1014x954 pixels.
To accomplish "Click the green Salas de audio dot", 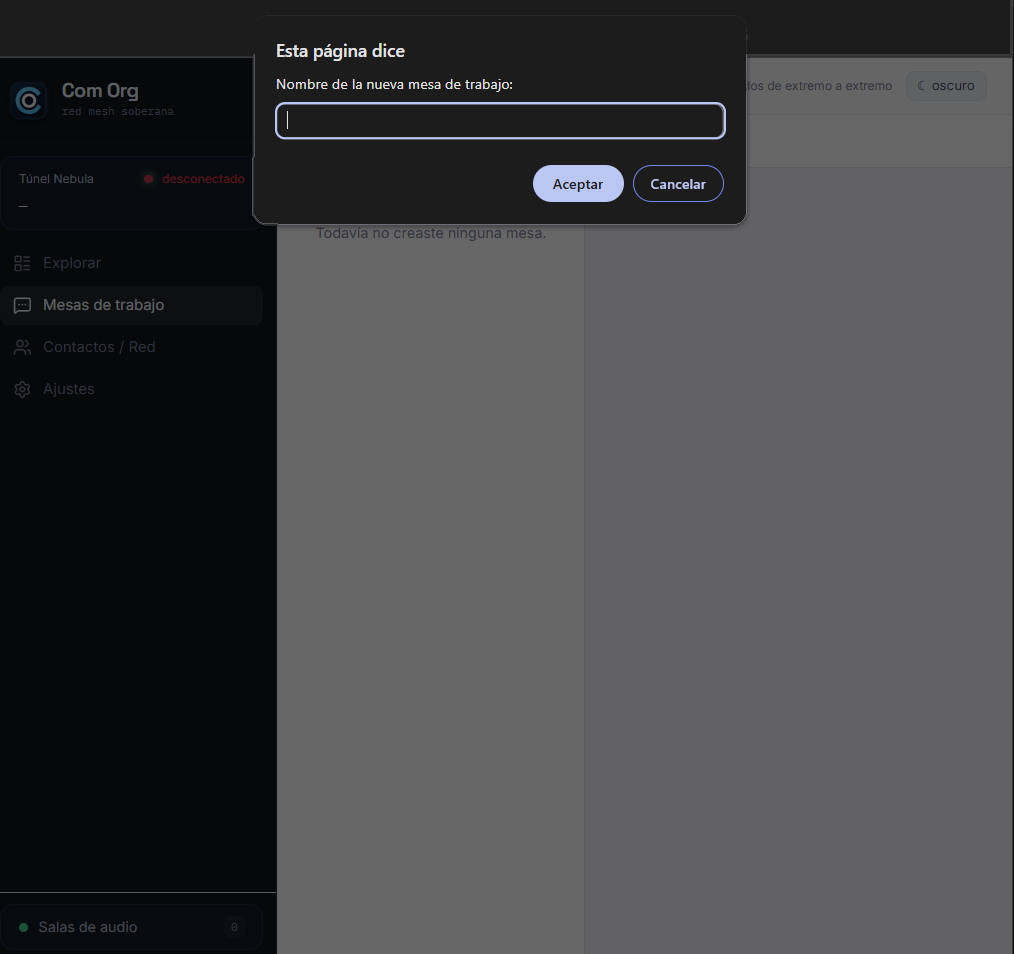I will (x=24, y=927).
